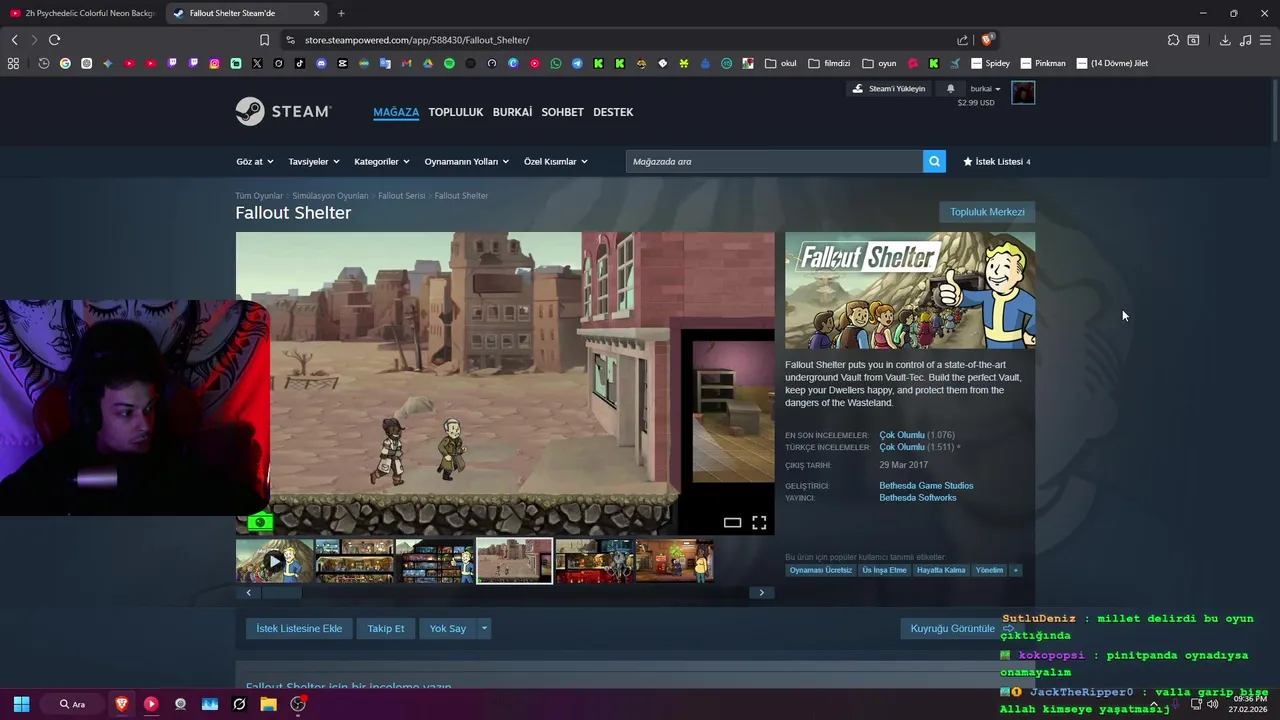Click the Yok Say button
This screenshot has height=720, width=1280.
(448, 628)
